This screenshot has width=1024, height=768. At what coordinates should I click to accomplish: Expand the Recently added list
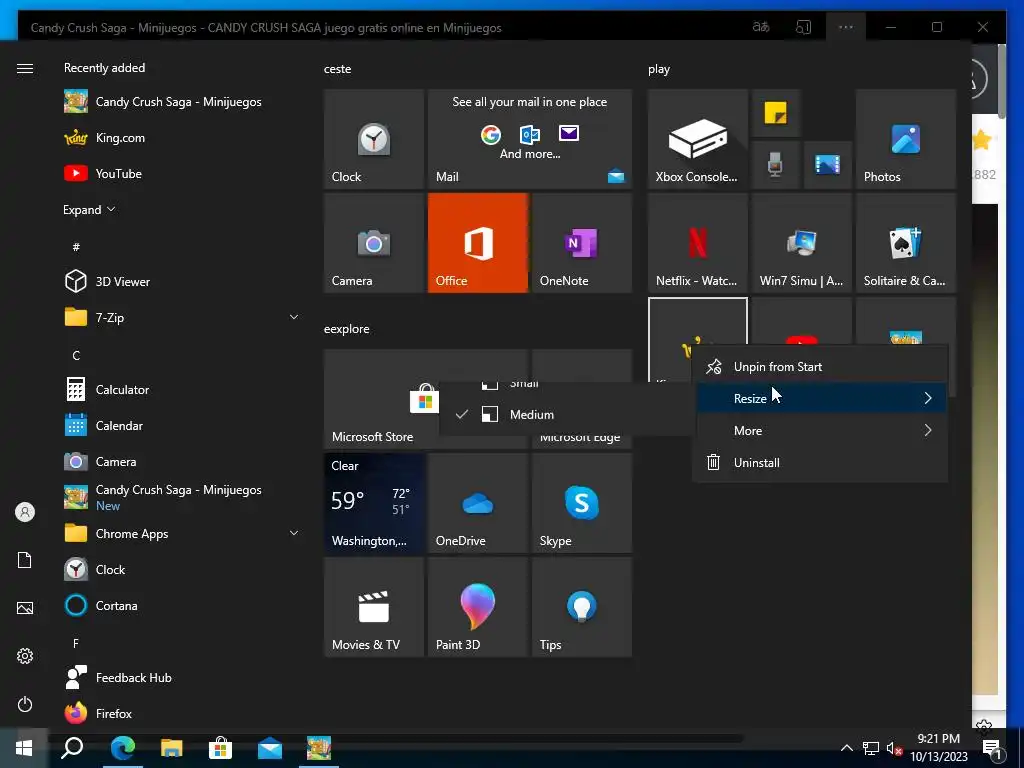(x=89, y=210)
